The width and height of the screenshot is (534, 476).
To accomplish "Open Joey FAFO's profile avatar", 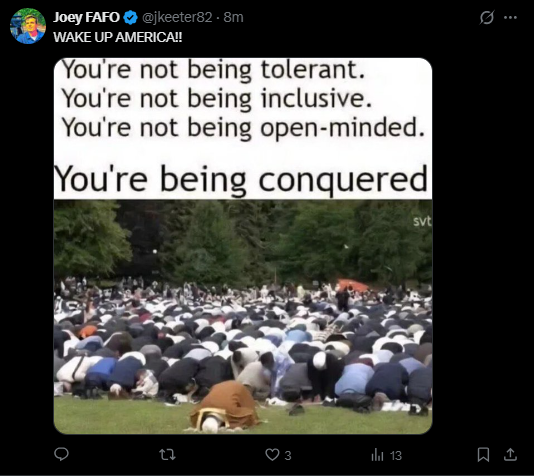I will click(28, 26).
